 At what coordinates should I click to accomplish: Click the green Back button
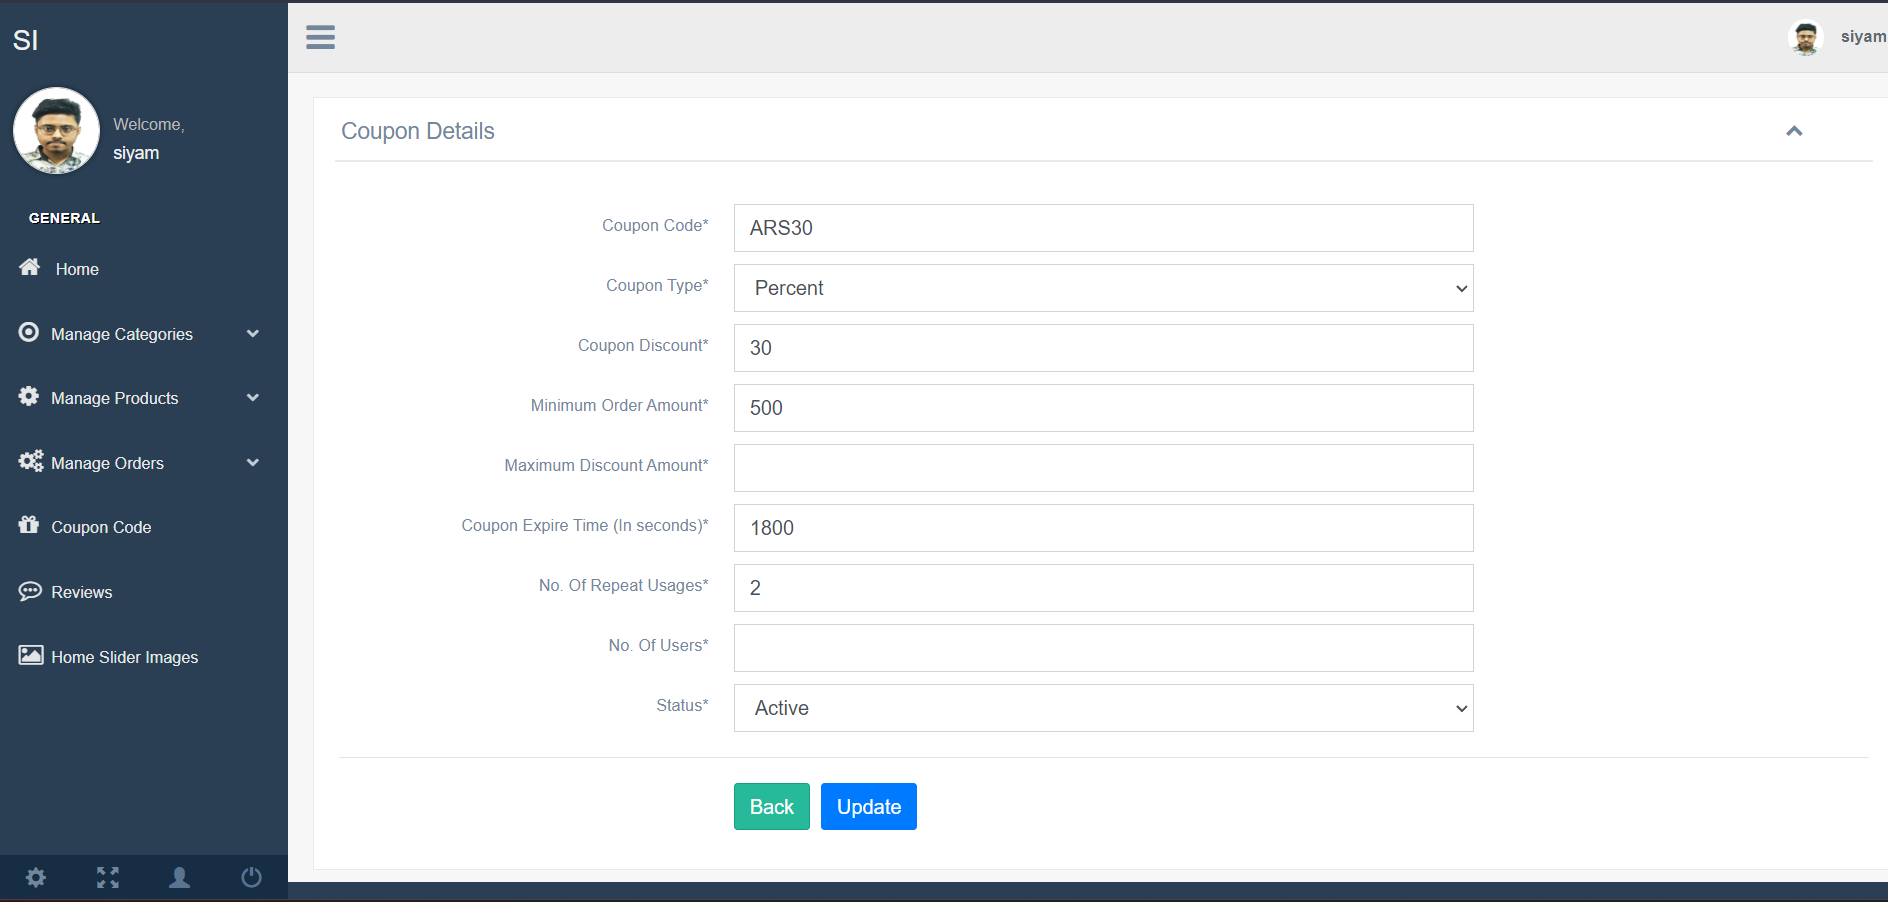(x=772, y=806)
